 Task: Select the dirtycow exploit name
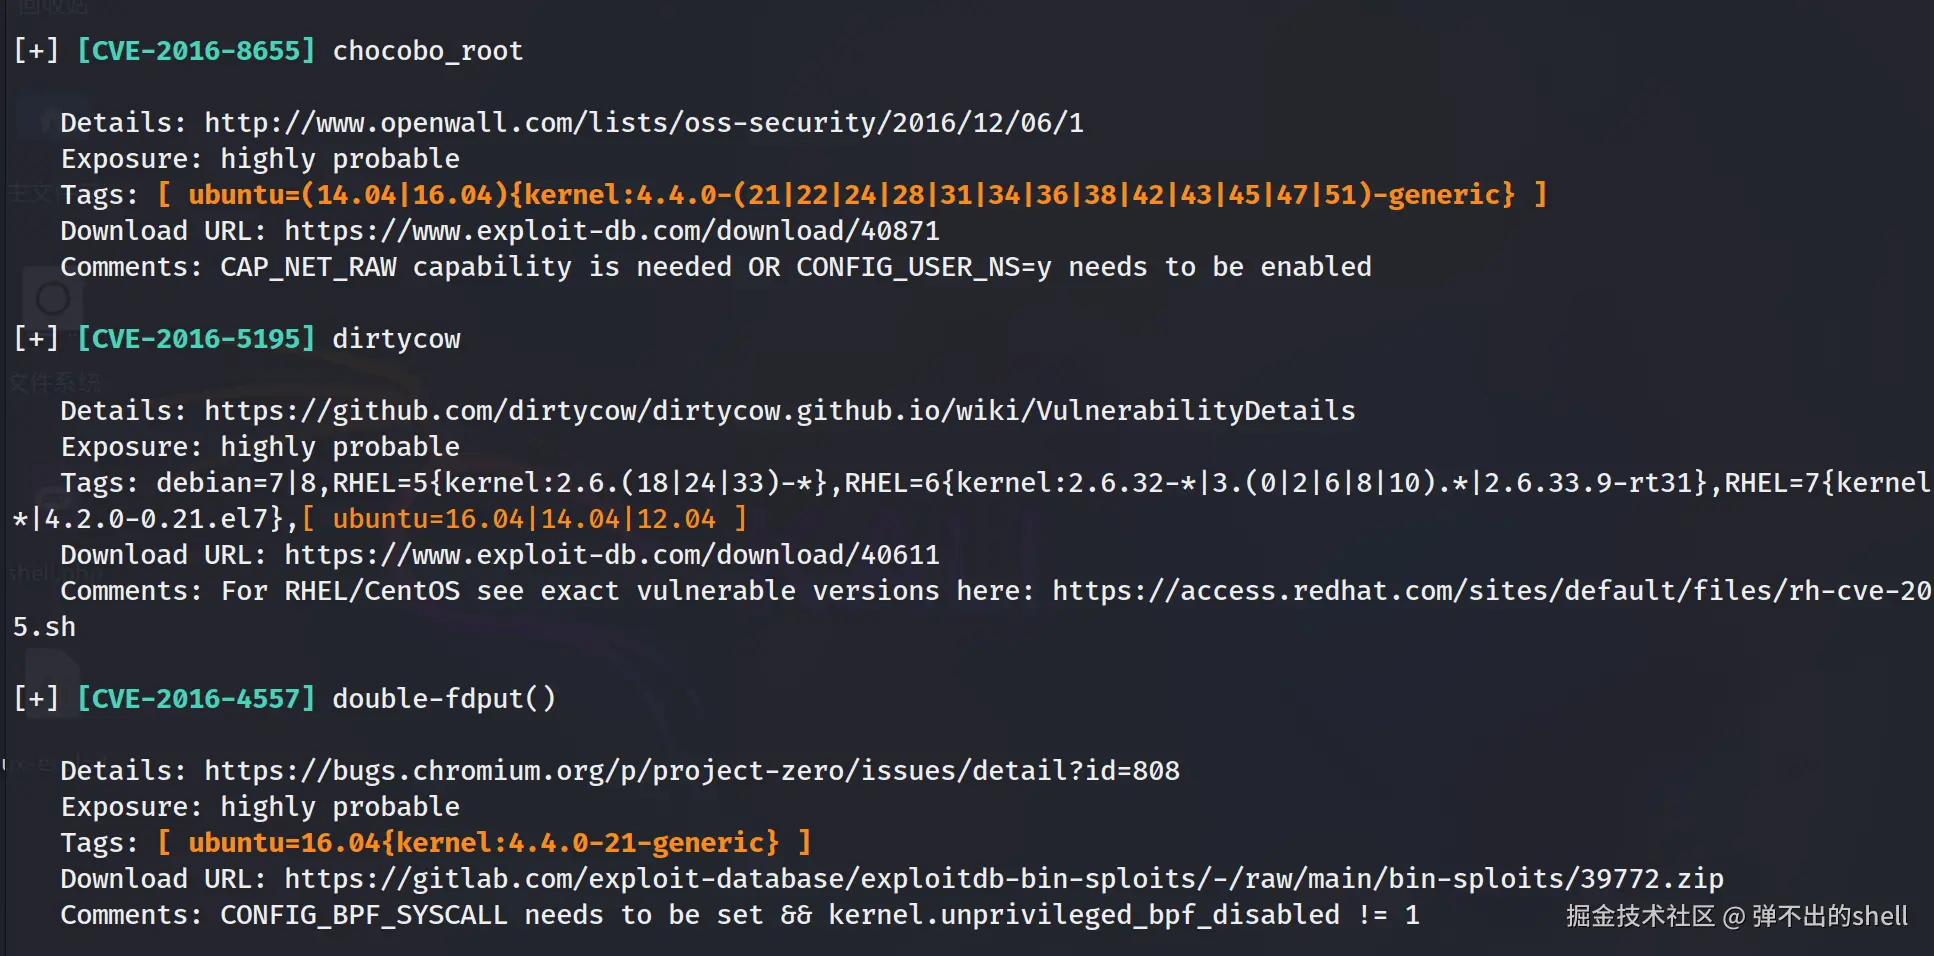coord(396,339)
